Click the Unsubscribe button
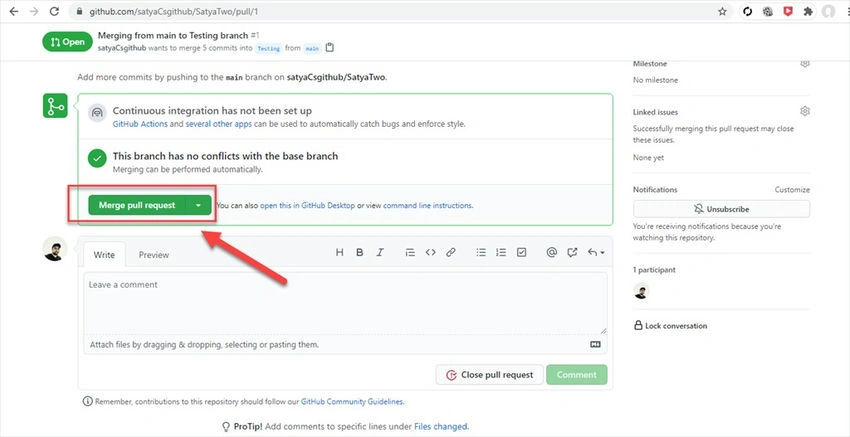The width and height of the screenshot is (850, 437). pos(722,209)
